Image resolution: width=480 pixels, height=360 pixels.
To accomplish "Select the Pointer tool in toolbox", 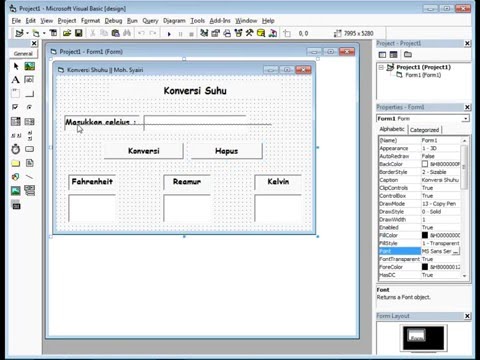I will (16, 66).
